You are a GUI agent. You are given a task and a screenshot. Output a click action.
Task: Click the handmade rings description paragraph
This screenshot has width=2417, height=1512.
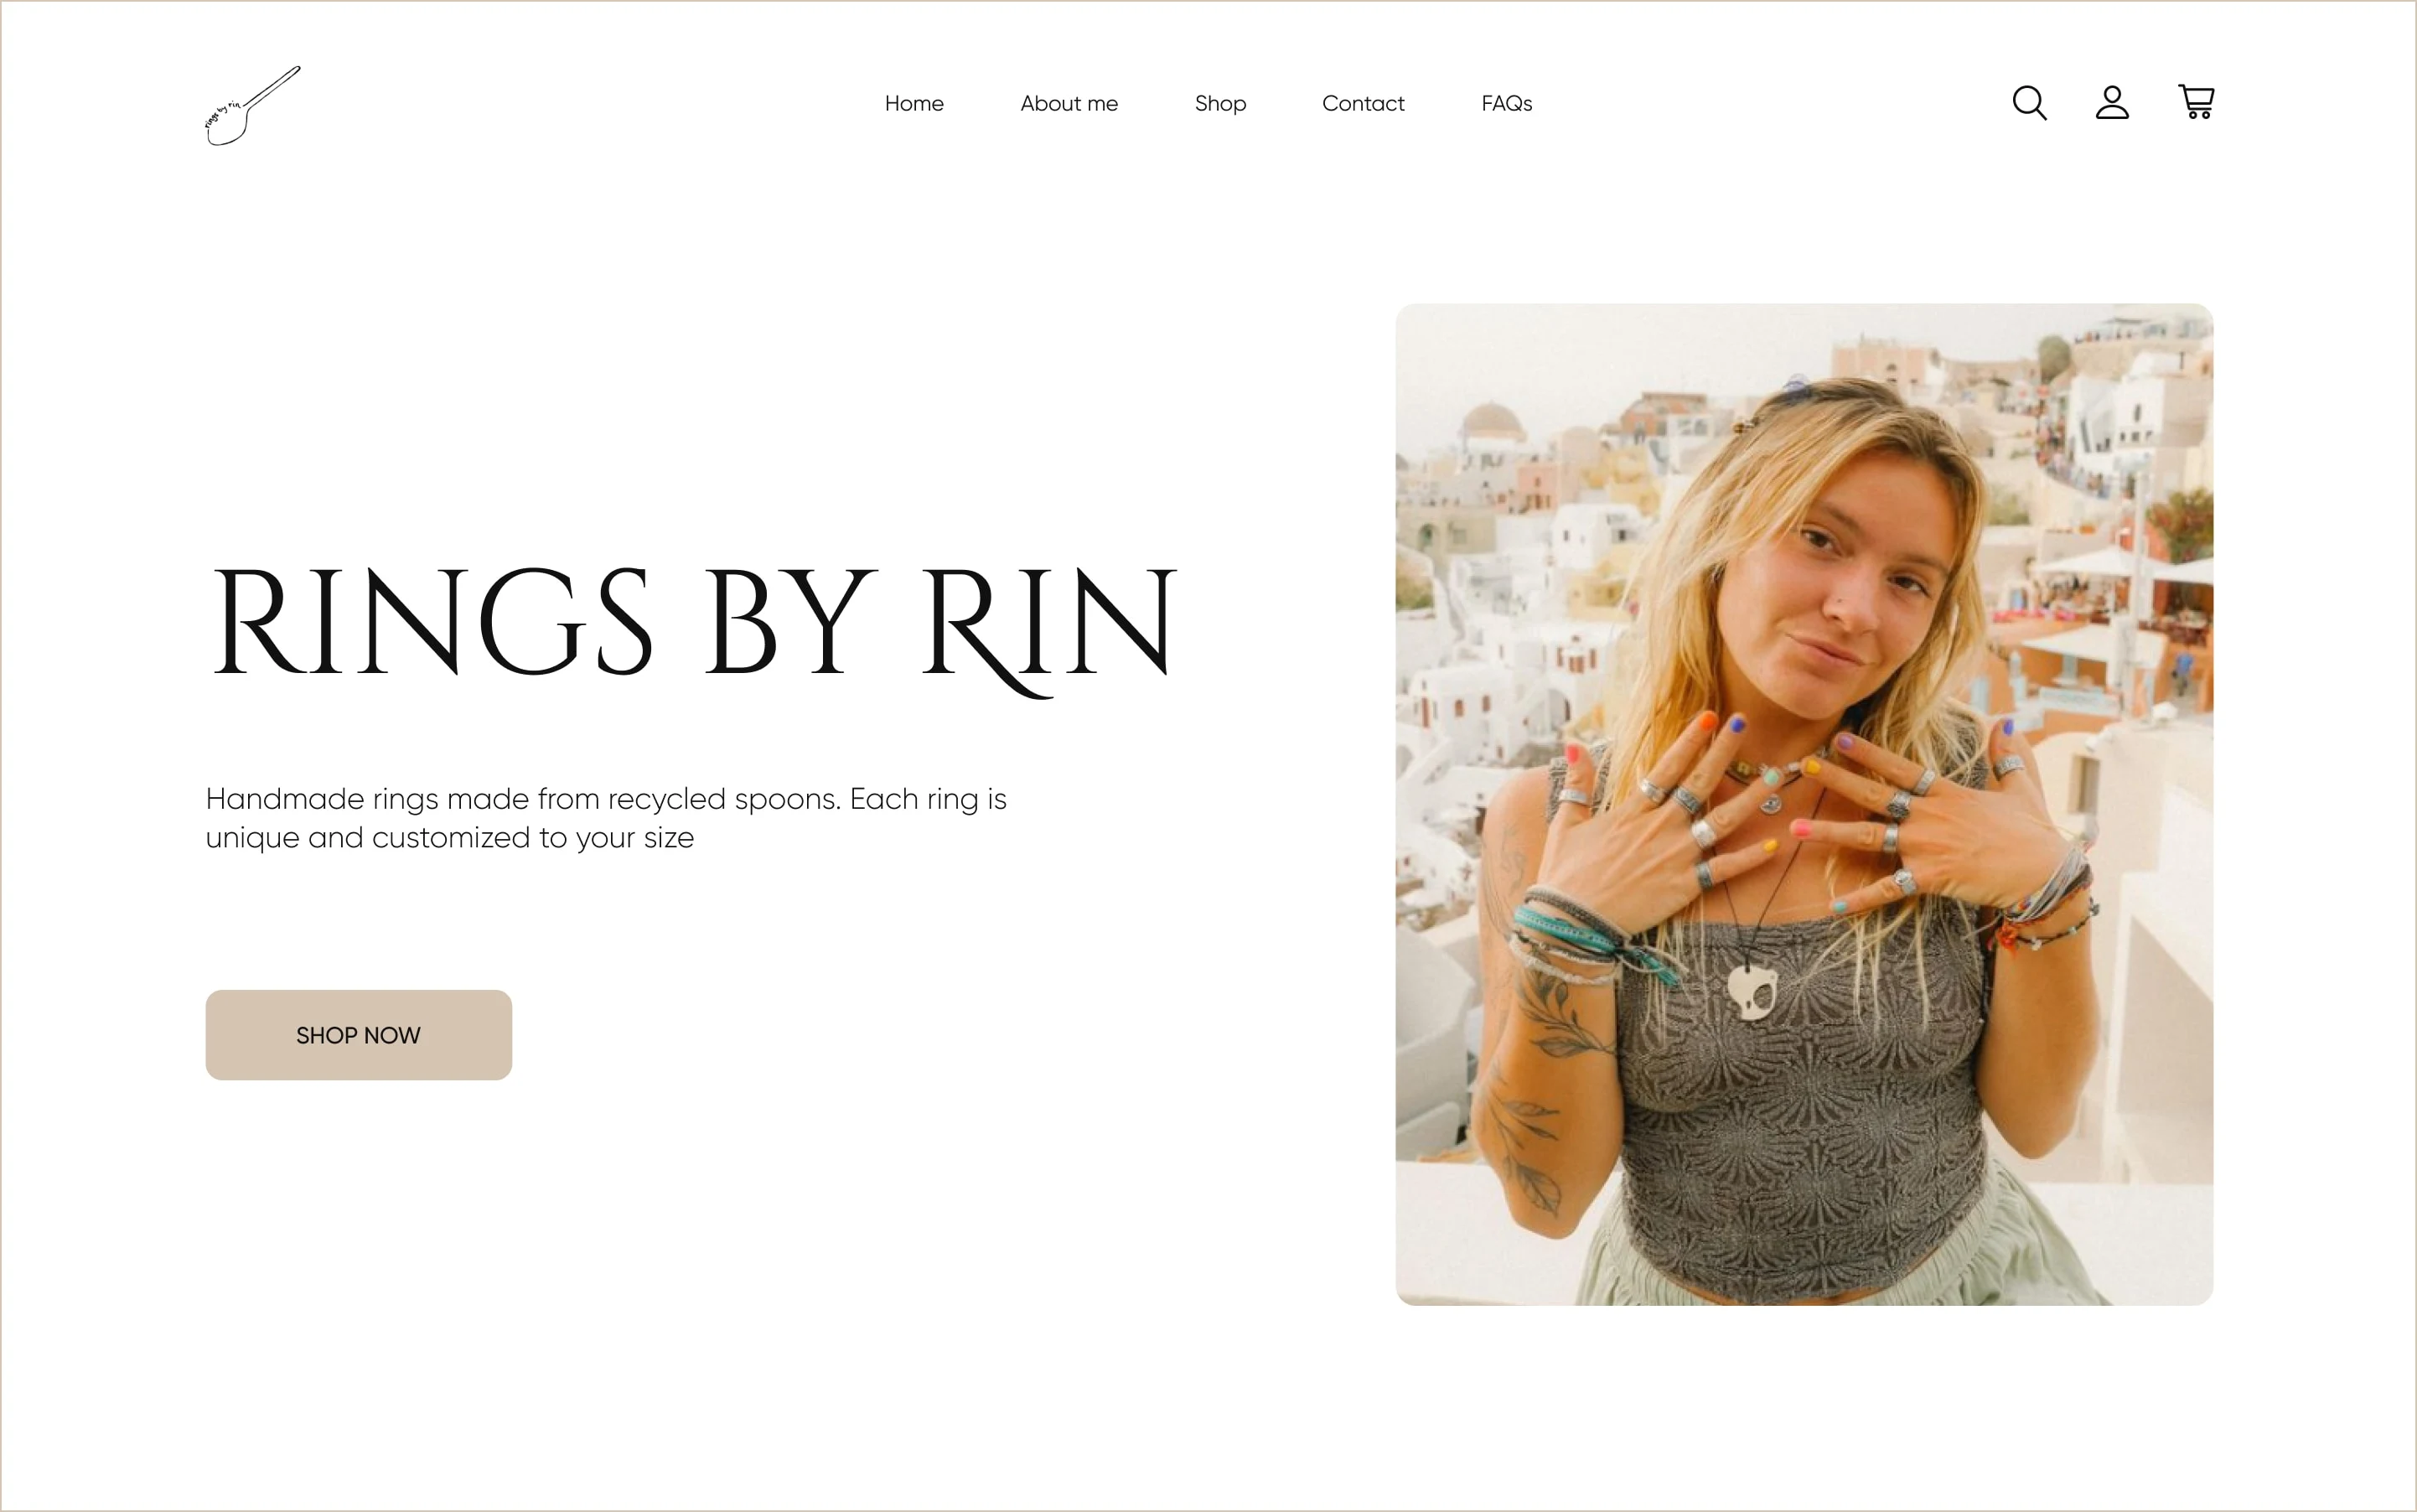pyautogui.click(x=606, y=818)
